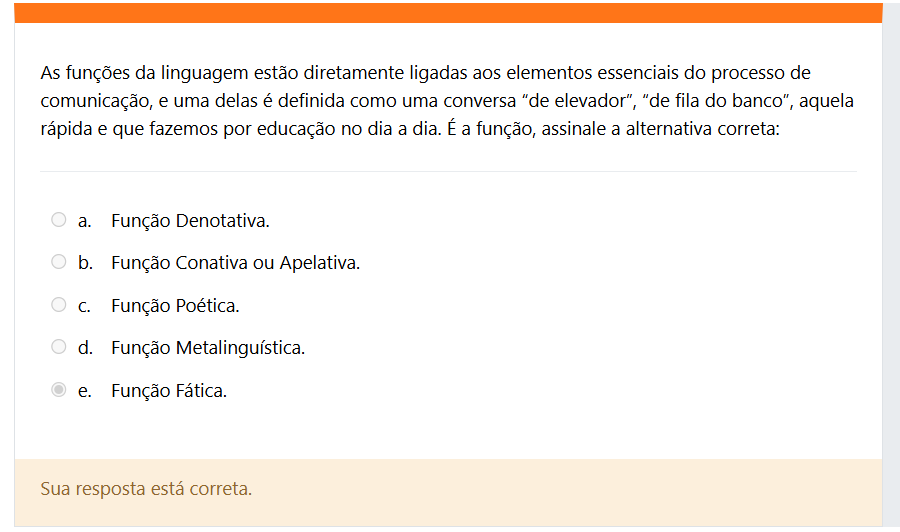Click the letter 'e.' option marker
Viewport: 900px width, 532px height.
(x=84, y=391)
